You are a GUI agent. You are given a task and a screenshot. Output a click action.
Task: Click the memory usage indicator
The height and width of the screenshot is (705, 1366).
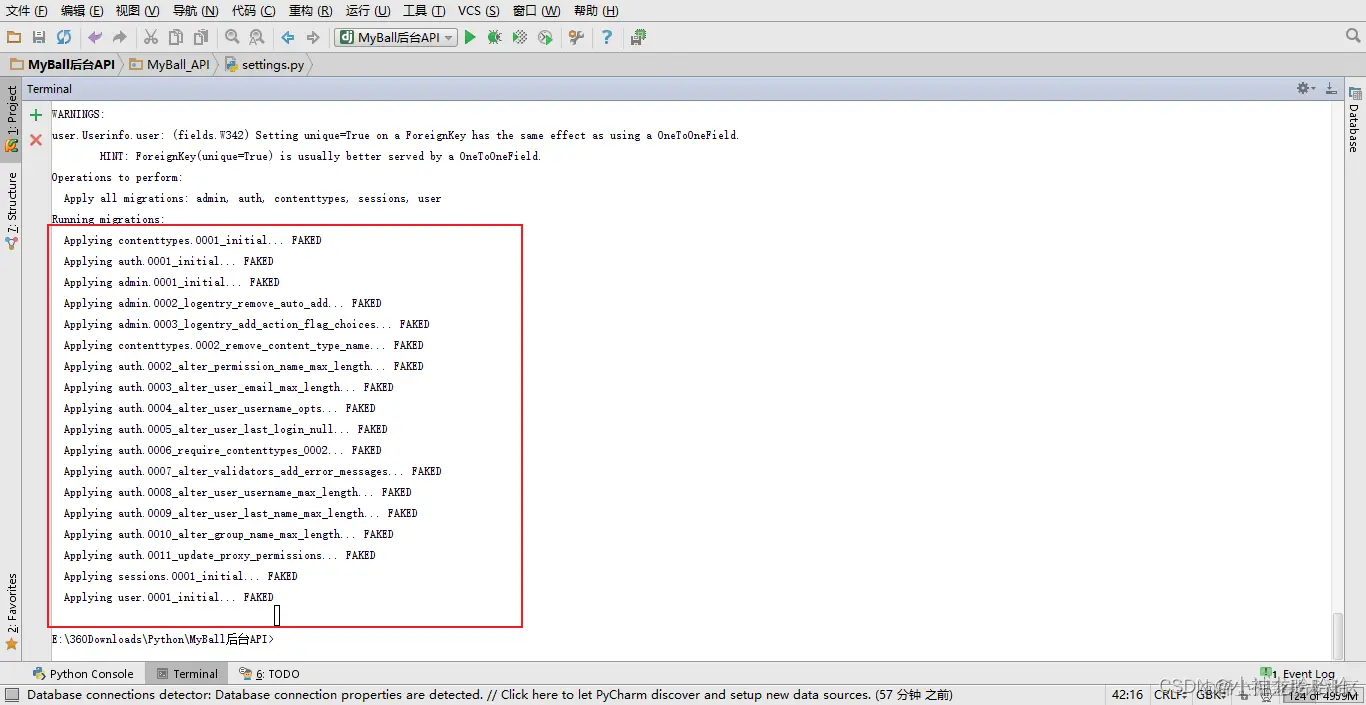coord(1321,694)
